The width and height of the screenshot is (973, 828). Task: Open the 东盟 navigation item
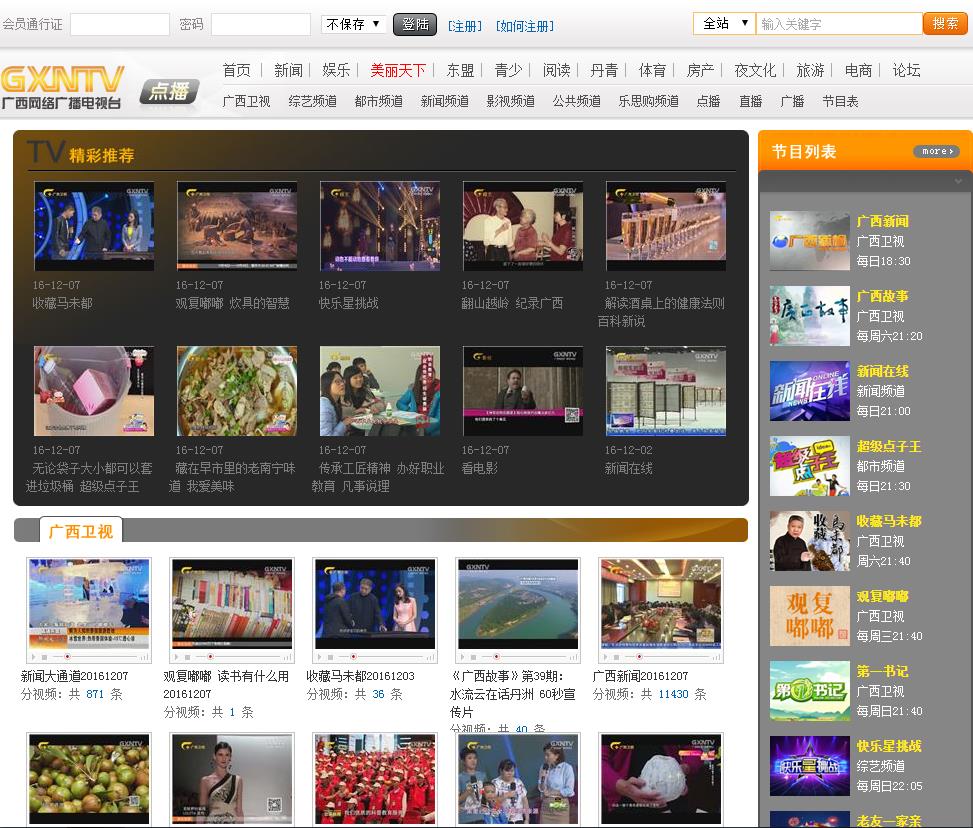[x=460, y=70]
